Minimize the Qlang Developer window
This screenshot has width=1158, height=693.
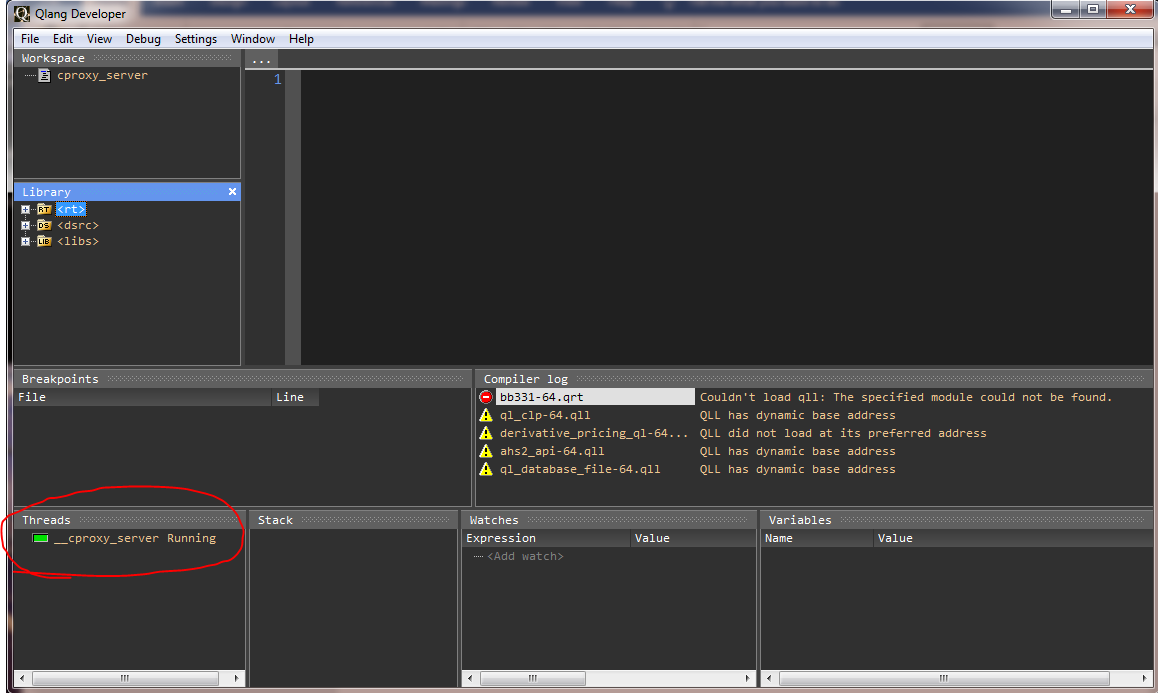(x=1066, y=10)
